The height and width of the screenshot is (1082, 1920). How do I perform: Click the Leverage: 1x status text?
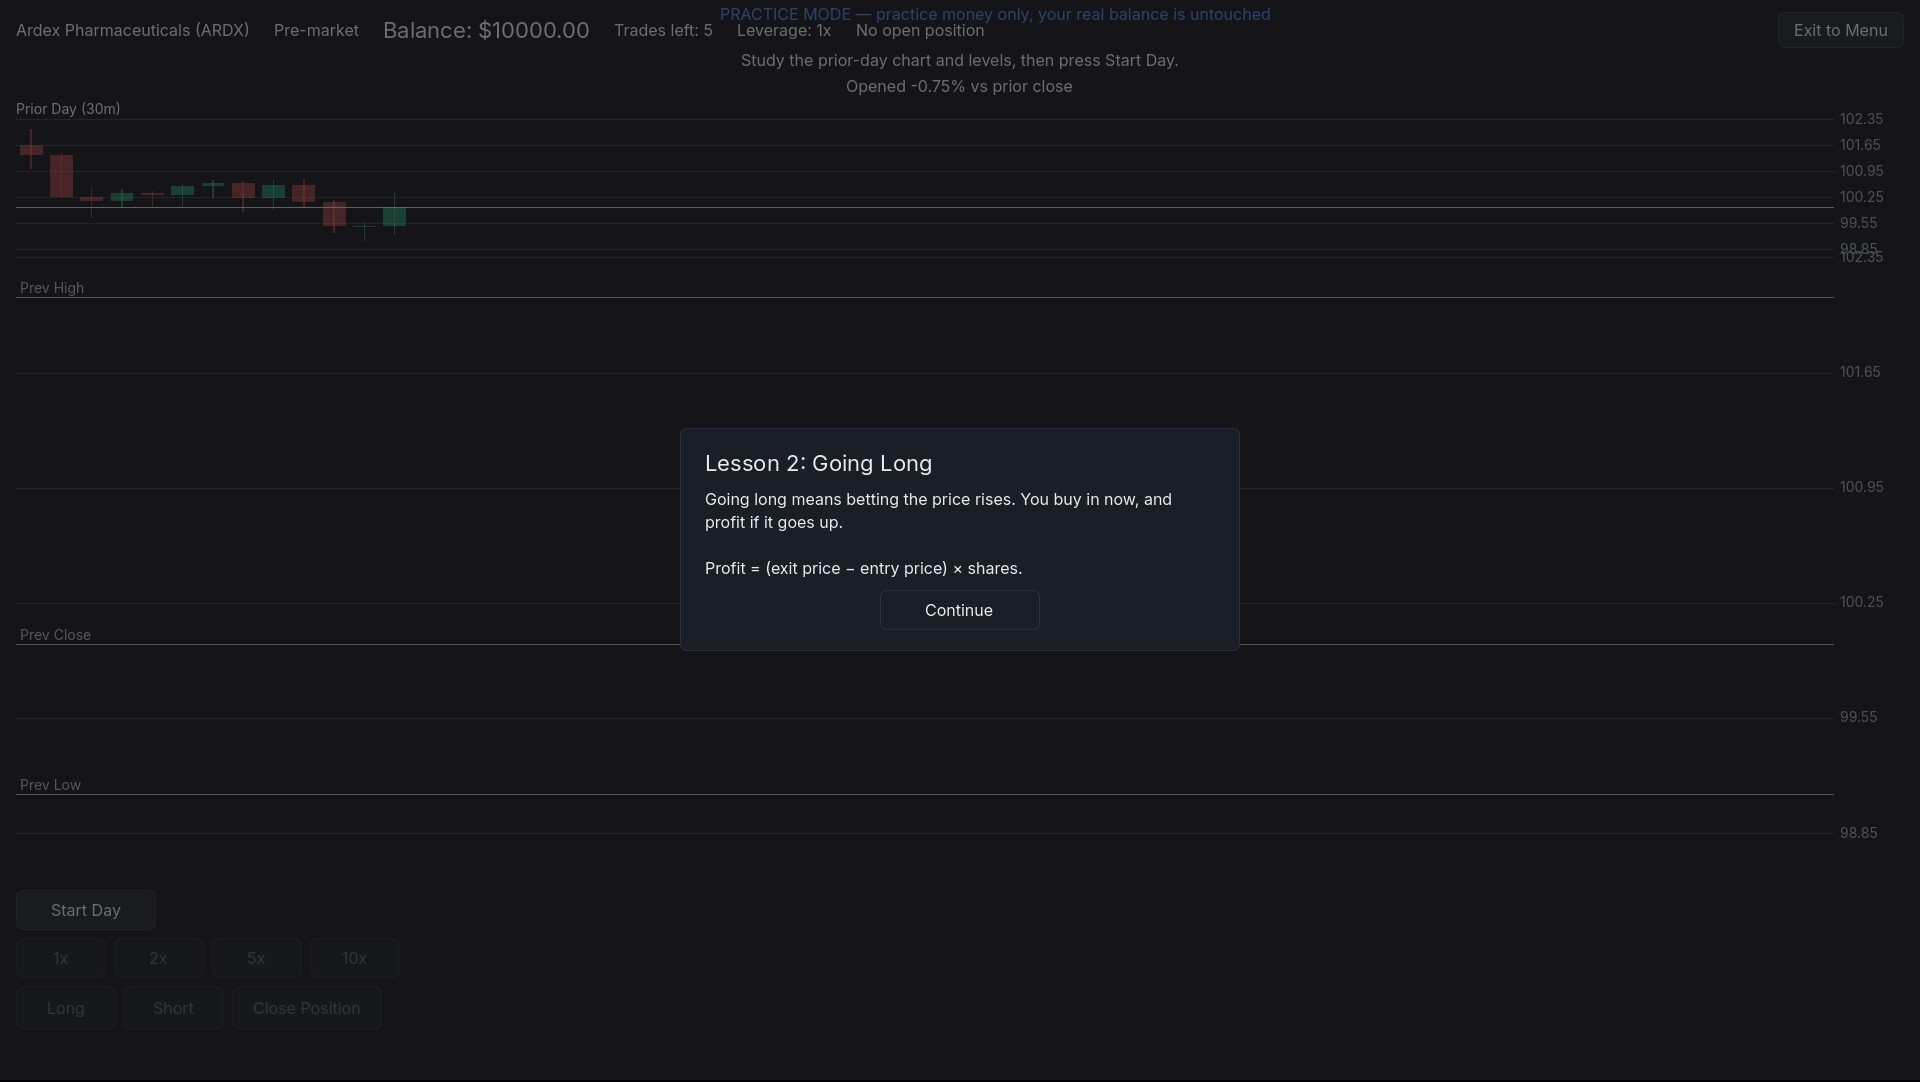[784, 30]
